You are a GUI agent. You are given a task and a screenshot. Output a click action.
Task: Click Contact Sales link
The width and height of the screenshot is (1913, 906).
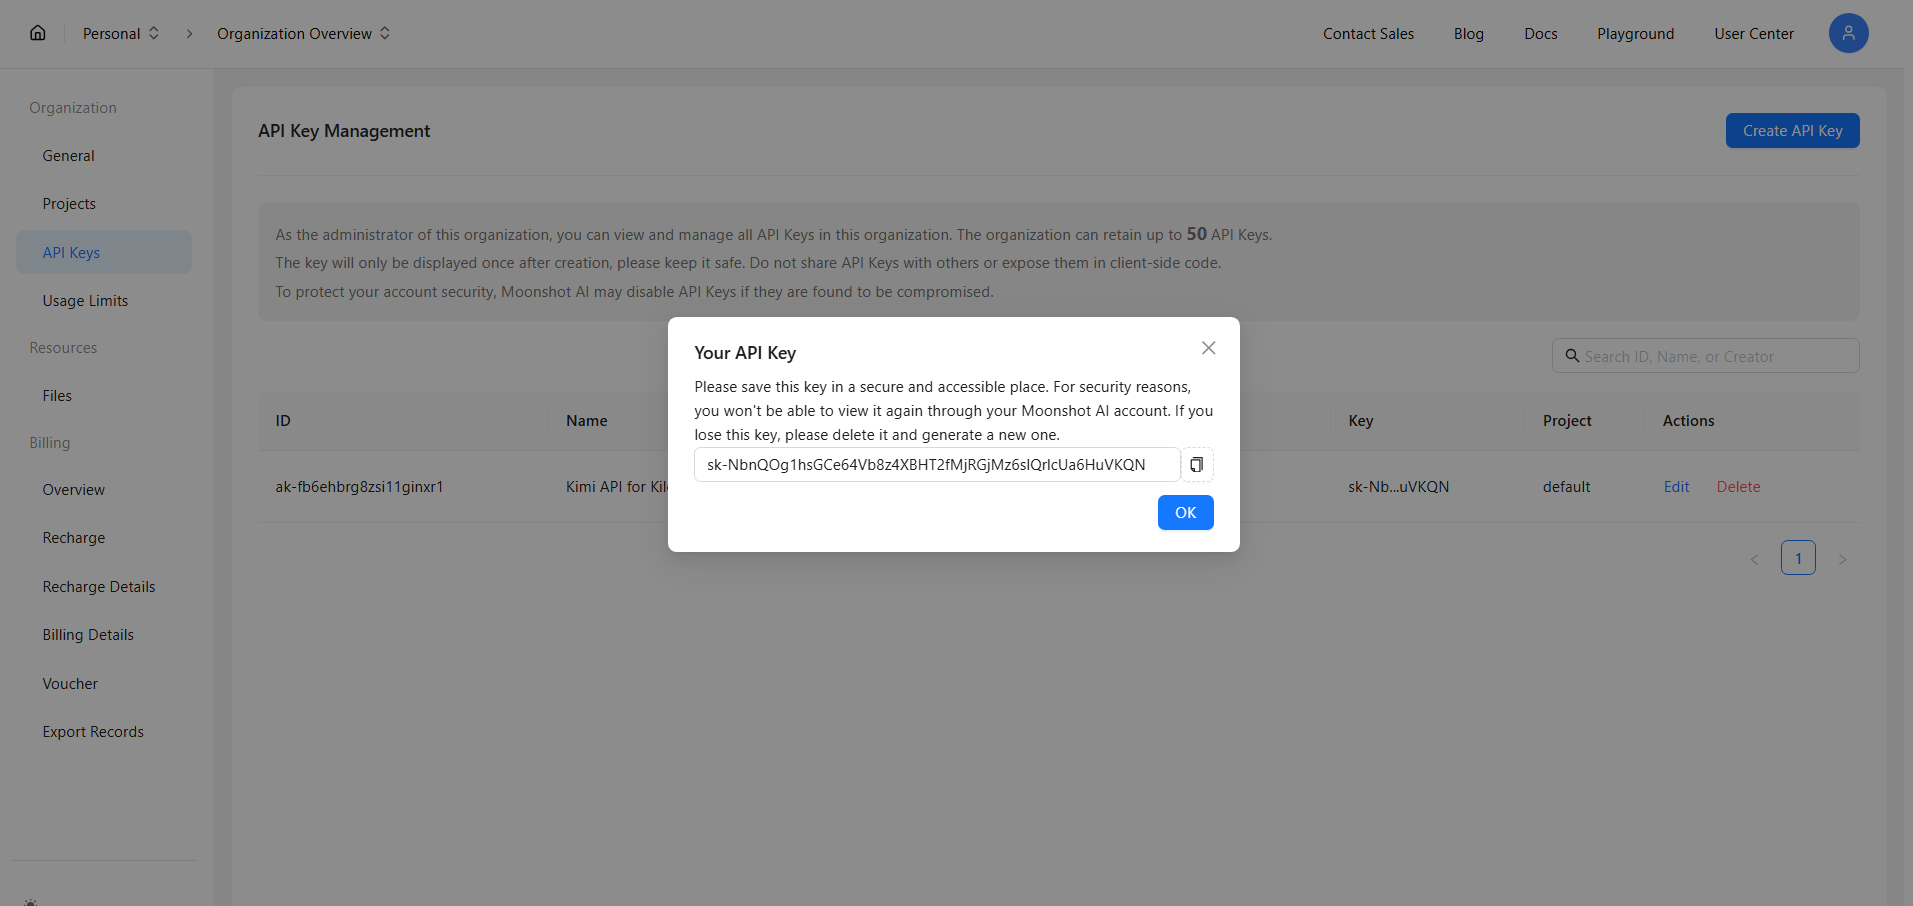[1368, 33]
